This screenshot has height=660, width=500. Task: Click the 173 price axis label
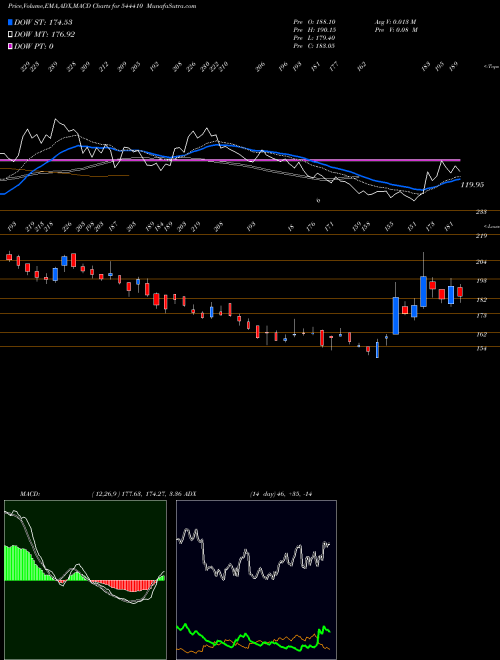481,315
